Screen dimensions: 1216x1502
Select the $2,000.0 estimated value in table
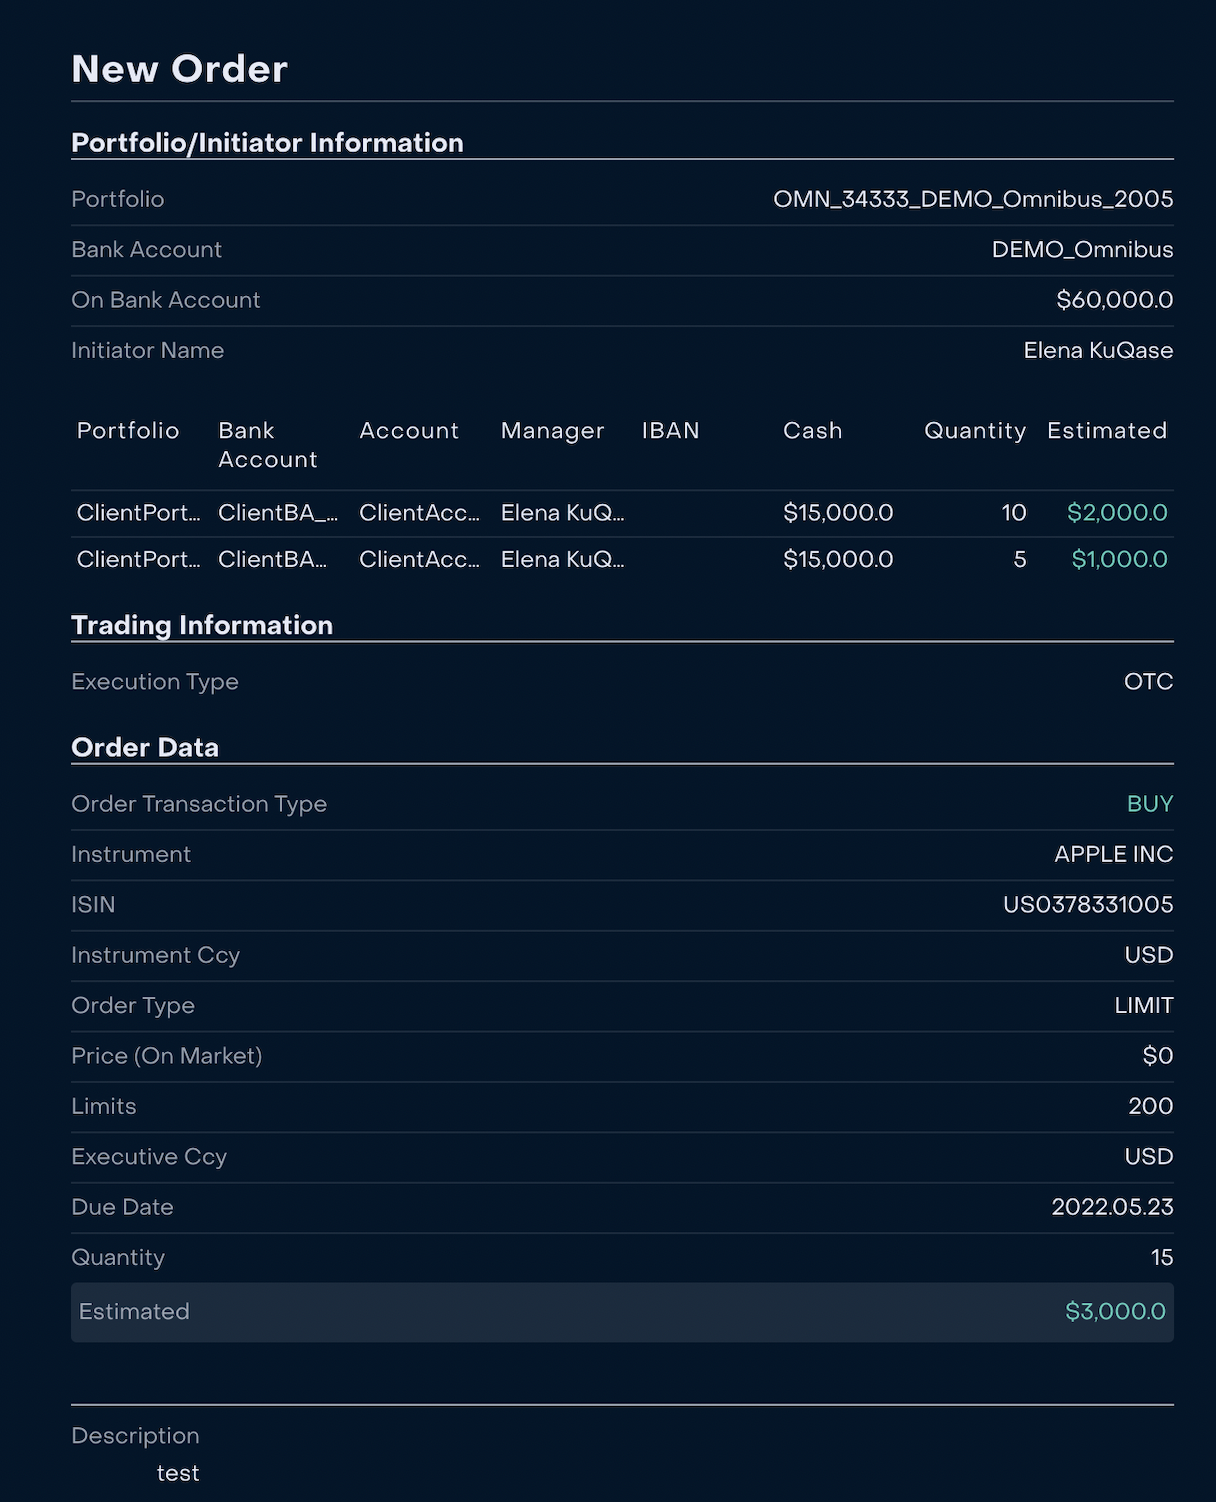pyautogui.click(x=1116, y=513)
